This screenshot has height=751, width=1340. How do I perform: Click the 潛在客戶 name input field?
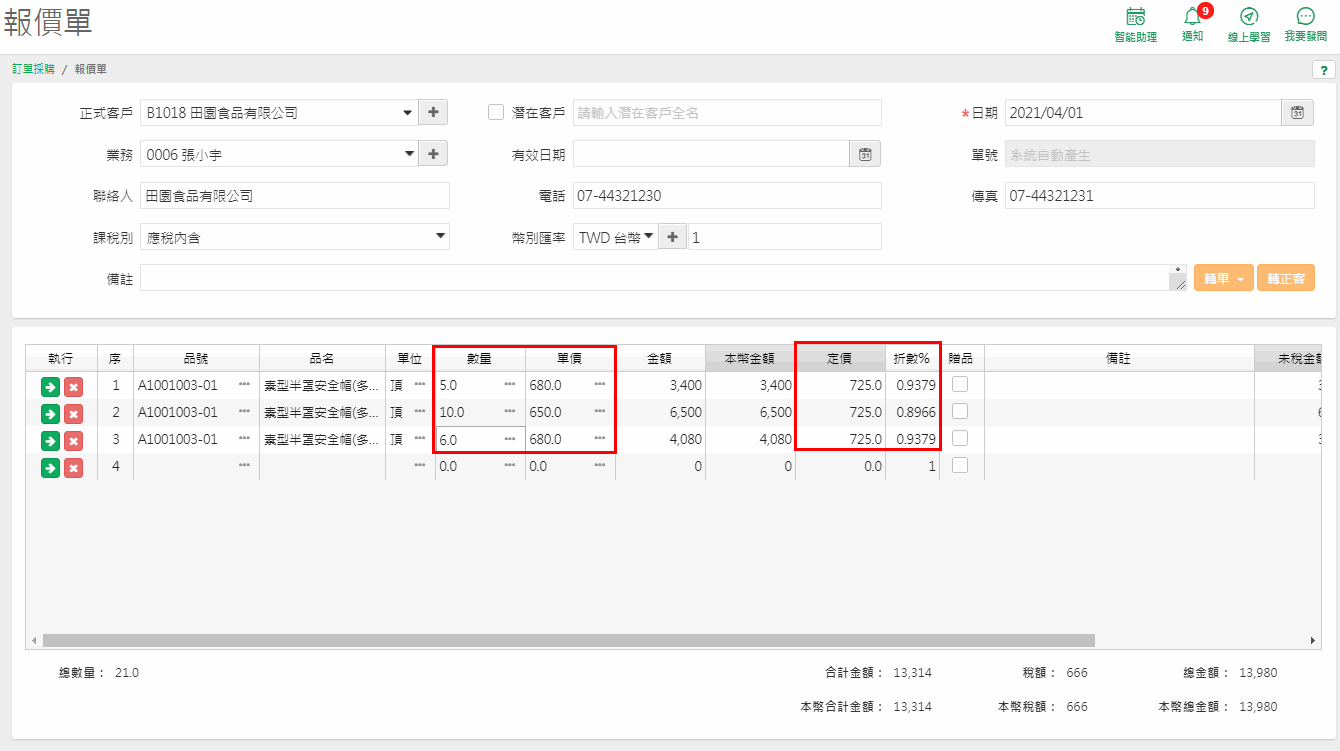click(727, 113)
